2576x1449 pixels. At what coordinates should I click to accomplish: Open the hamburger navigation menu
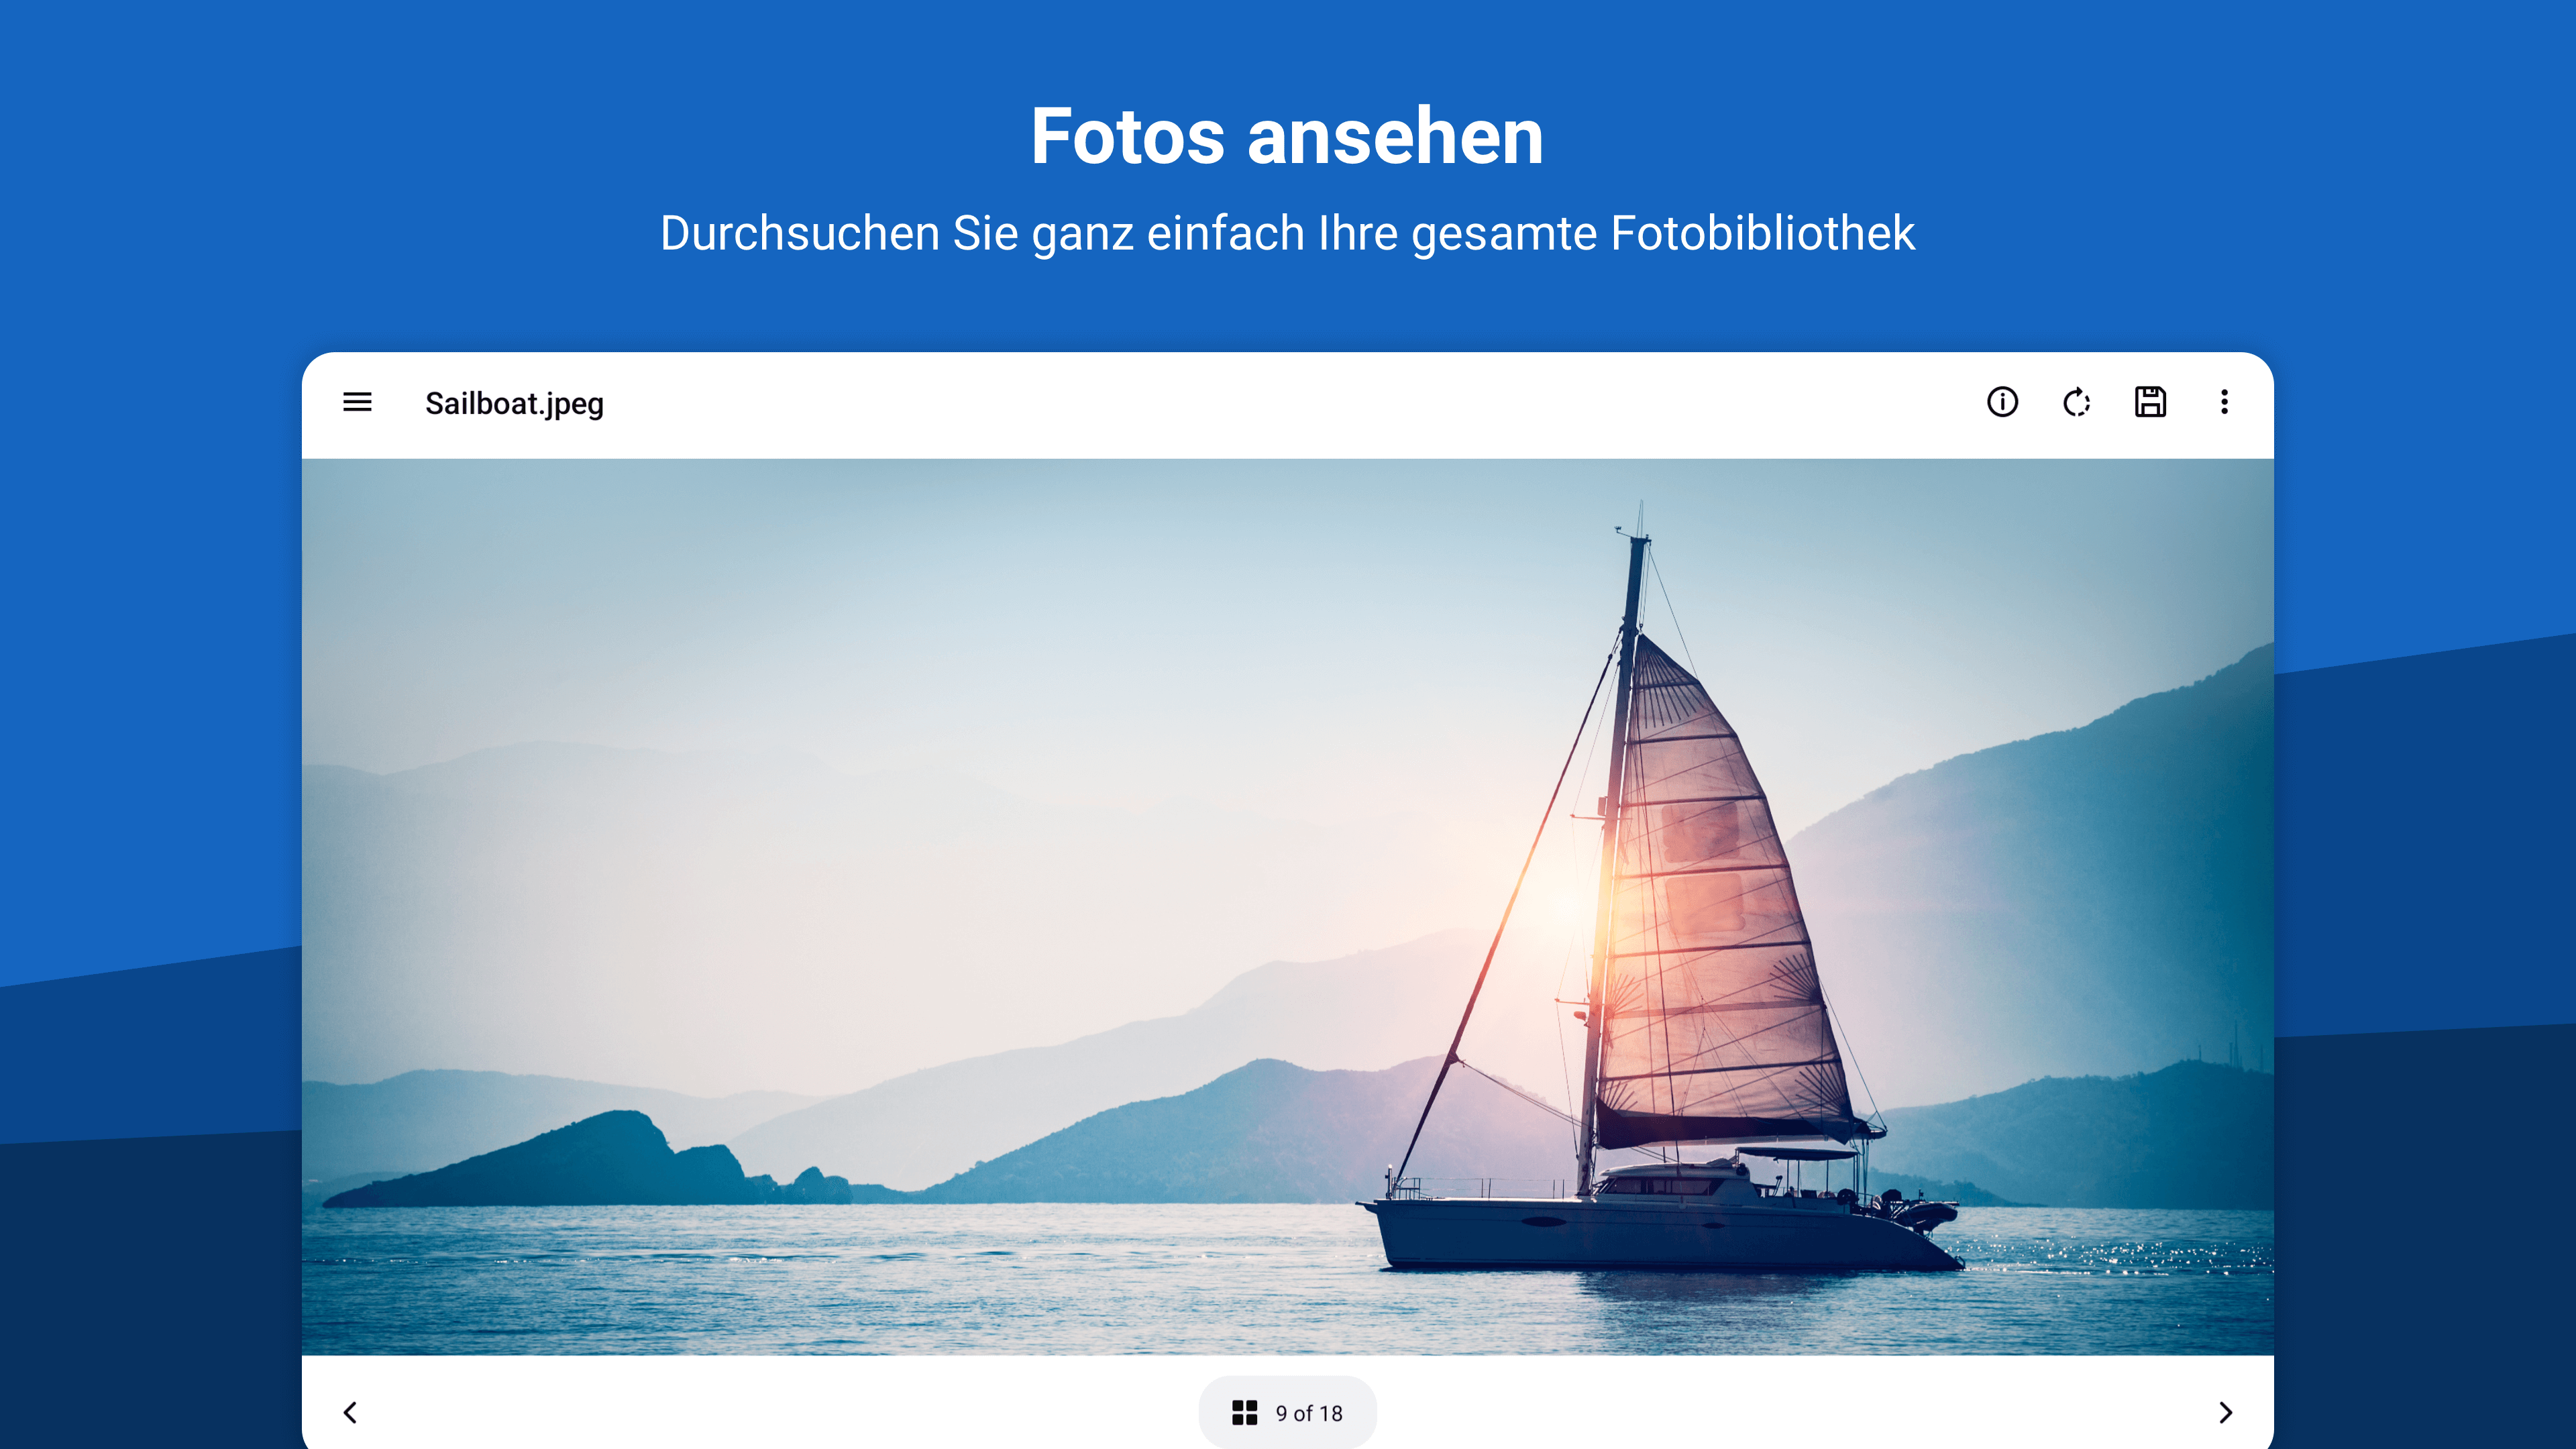tap(357, 402)
